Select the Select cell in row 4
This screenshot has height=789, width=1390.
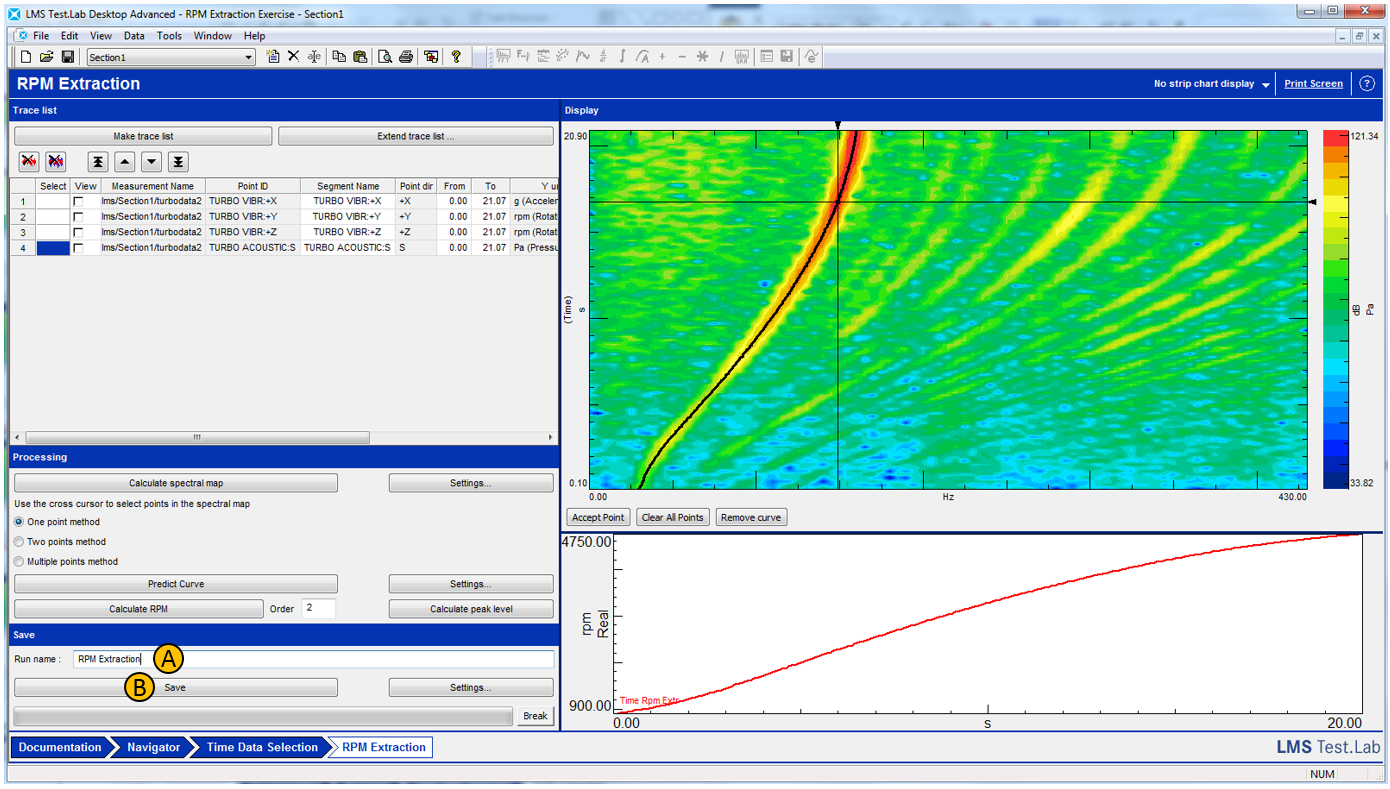(53, 248)
